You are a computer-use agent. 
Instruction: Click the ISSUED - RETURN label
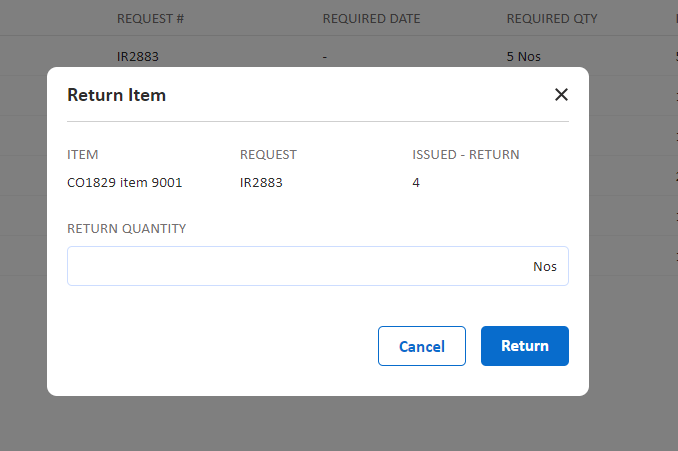pyautogui.click(x=465, y=155)
